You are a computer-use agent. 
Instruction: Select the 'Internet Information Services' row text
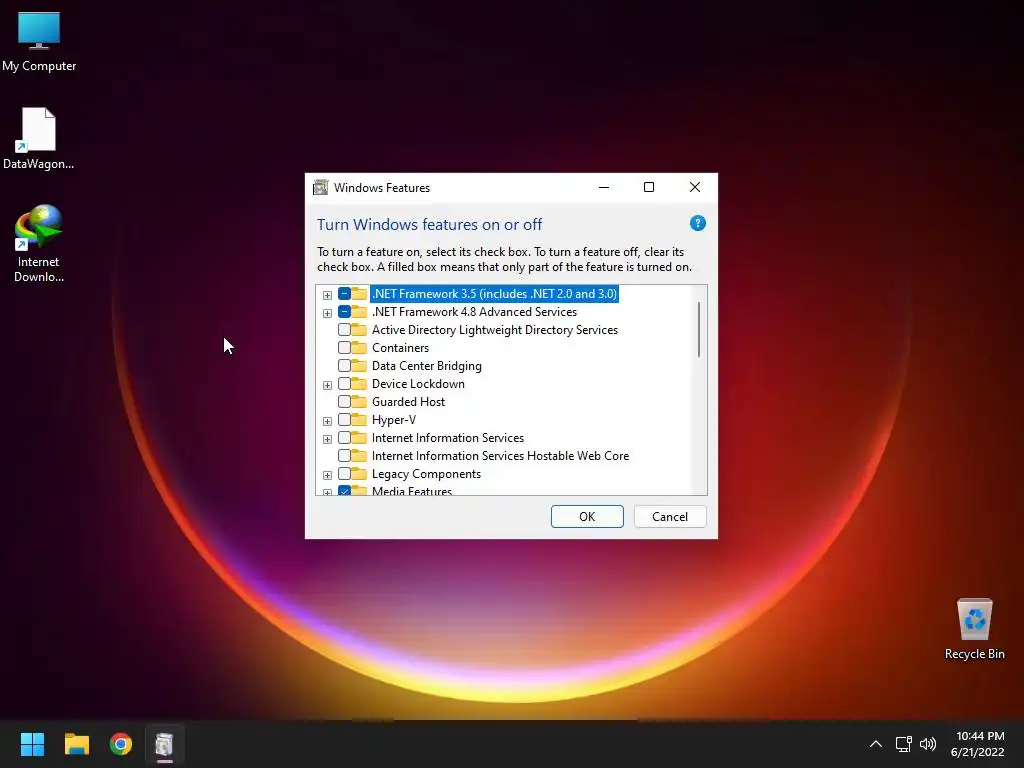point(447,438)
